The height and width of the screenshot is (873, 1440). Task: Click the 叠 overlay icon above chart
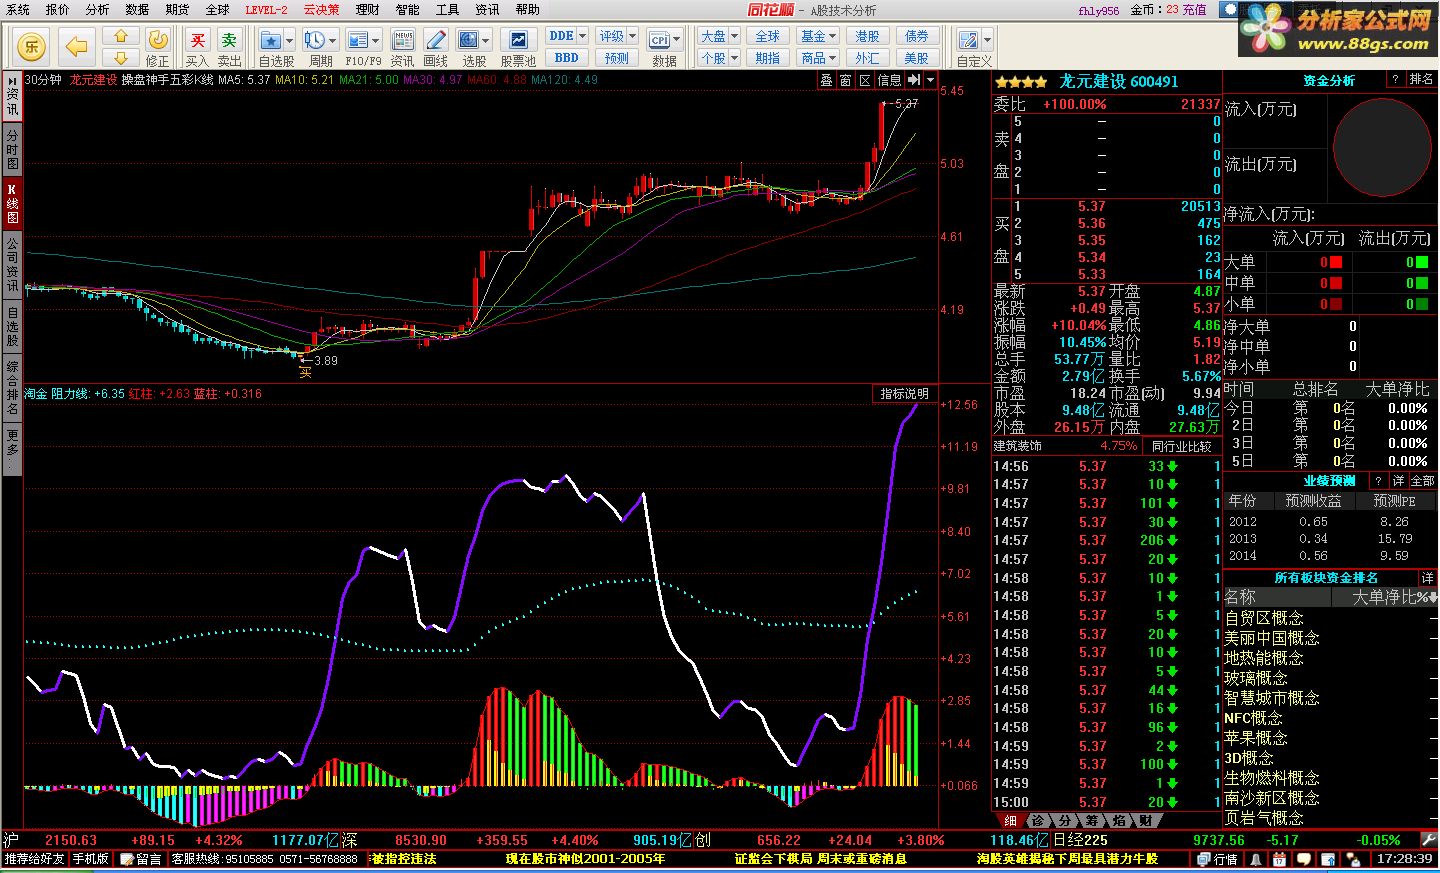click(x=827, y=80)
